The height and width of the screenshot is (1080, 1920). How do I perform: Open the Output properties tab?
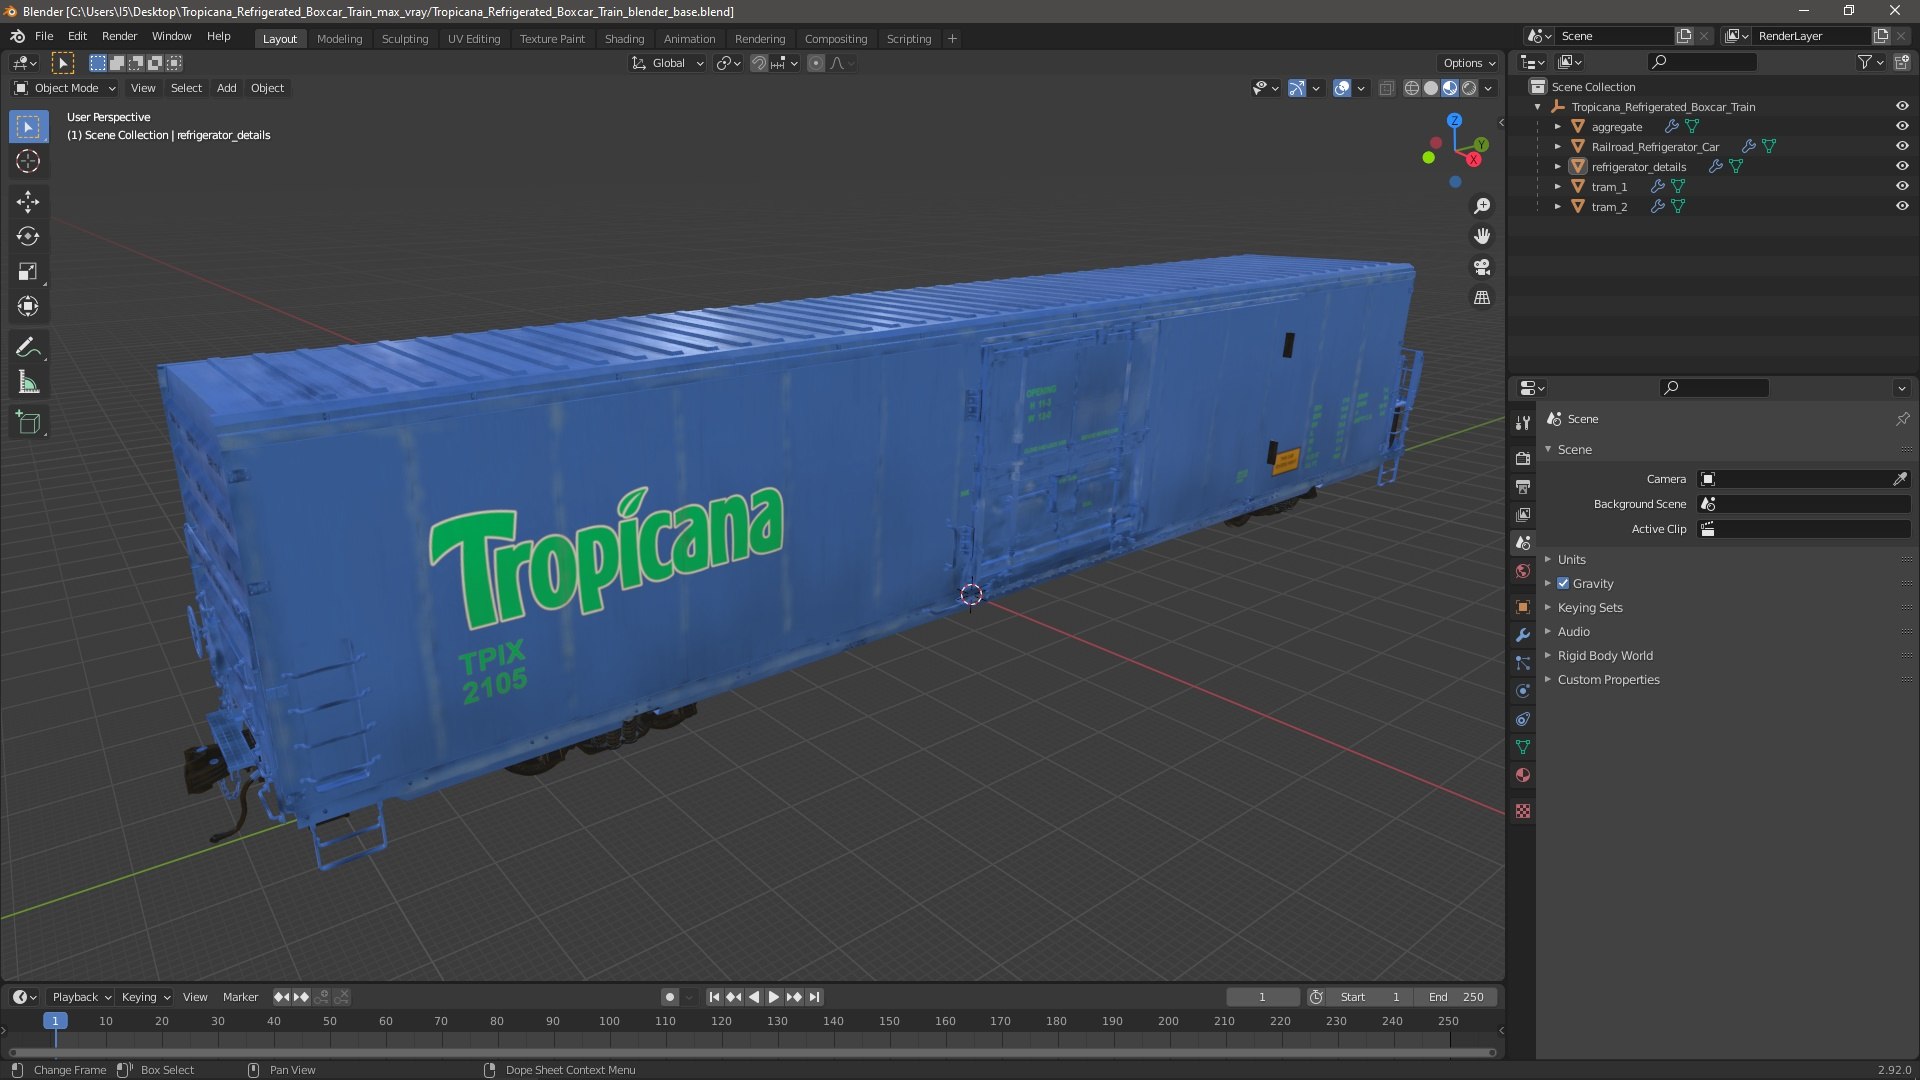point(1522,487)
